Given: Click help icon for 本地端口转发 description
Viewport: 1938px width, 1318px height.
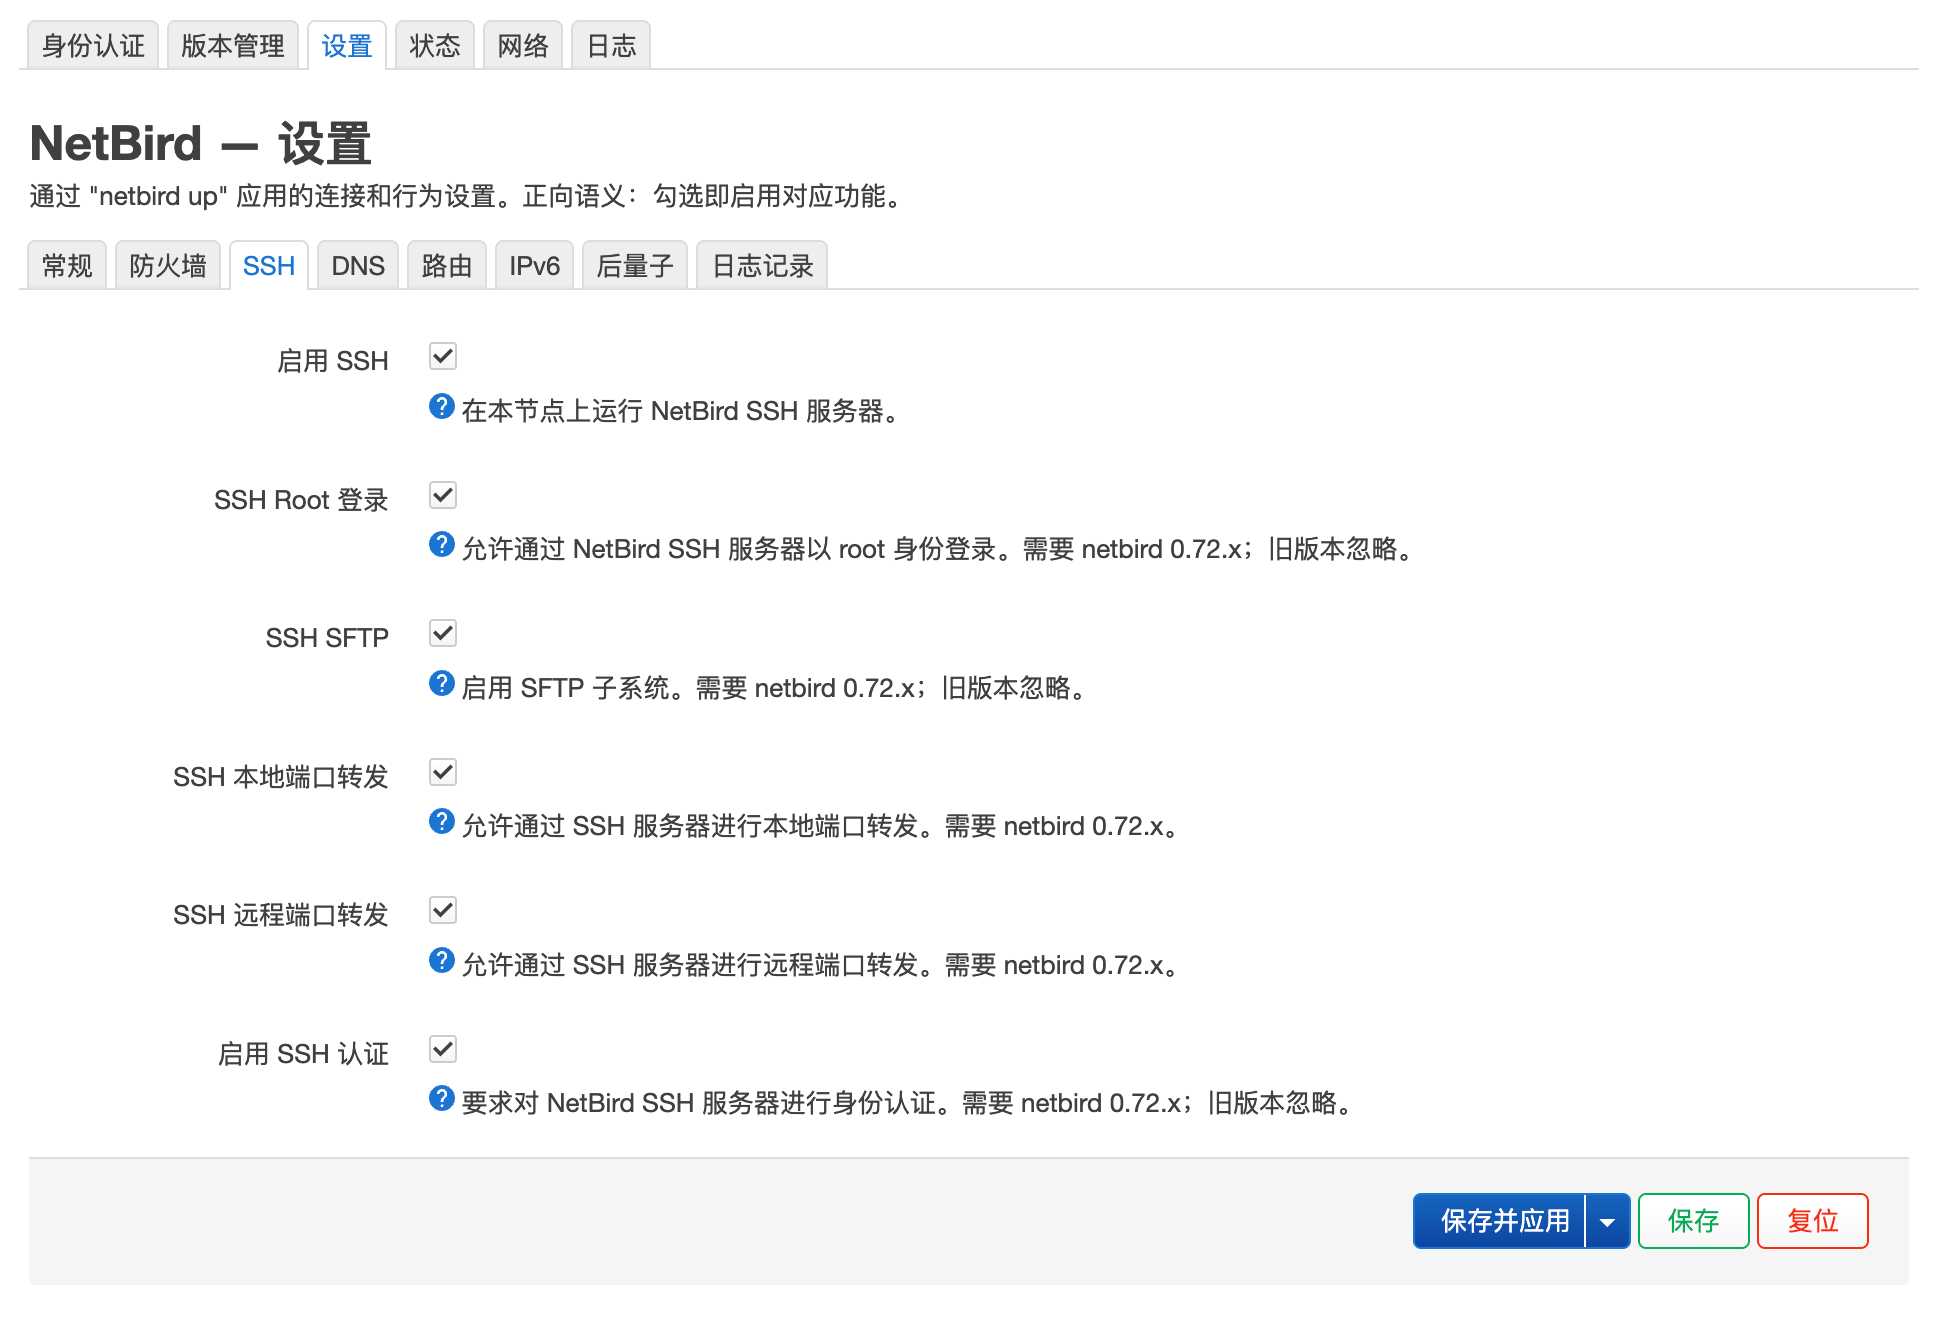Looking at the screenshot, I should tap(441, 821).
